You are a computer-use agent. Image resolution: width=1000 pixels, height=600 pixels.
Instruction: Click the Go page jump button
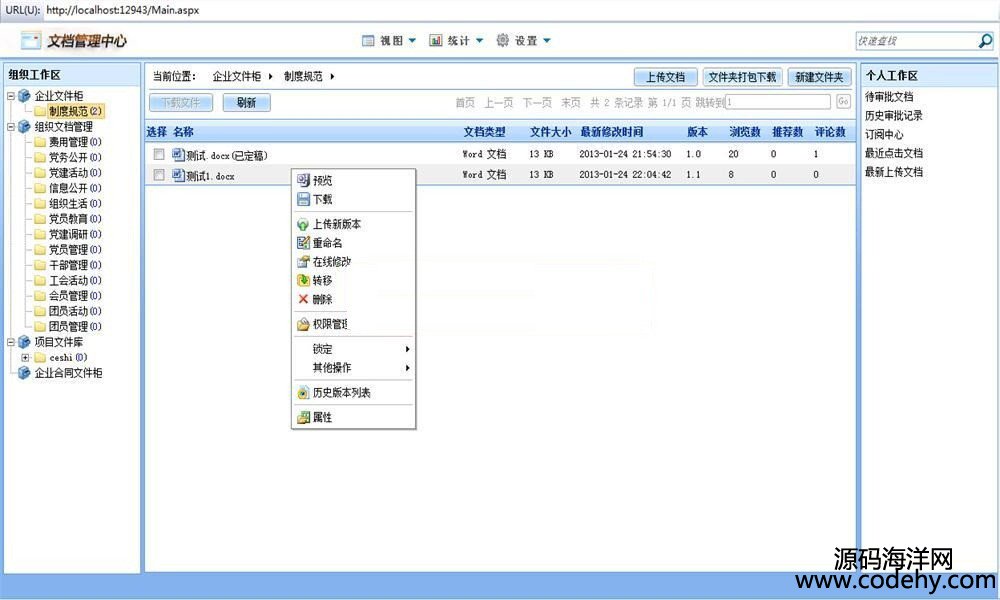[x=843, y=102]
